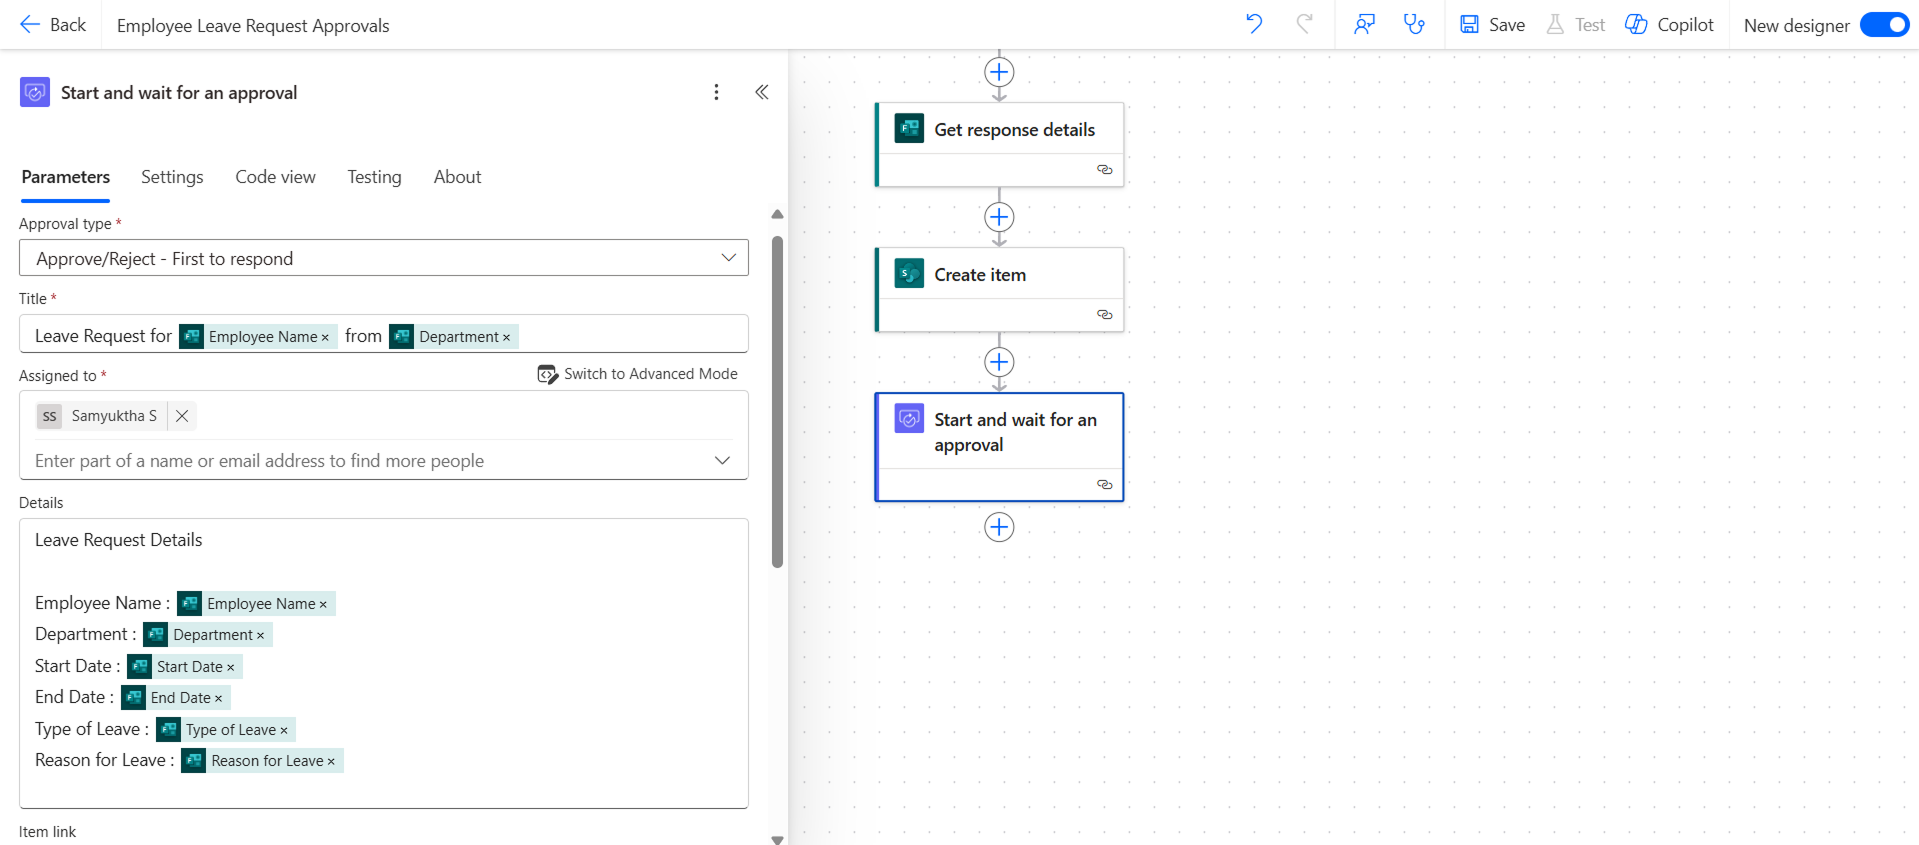The width and height of the screenshot is (1919, 845).
Task: Click Switch to Advanced Mode
Action: click(638, 374)
